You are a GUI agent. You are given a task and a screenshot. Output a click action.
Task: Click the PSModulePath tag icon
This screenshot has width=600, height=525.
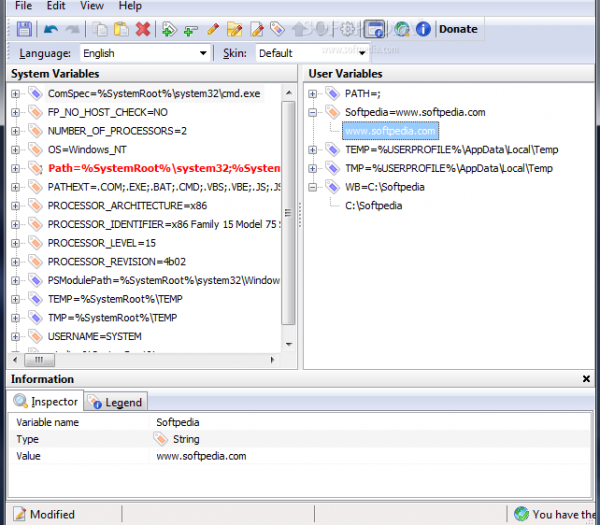click(x=35, y=280)
